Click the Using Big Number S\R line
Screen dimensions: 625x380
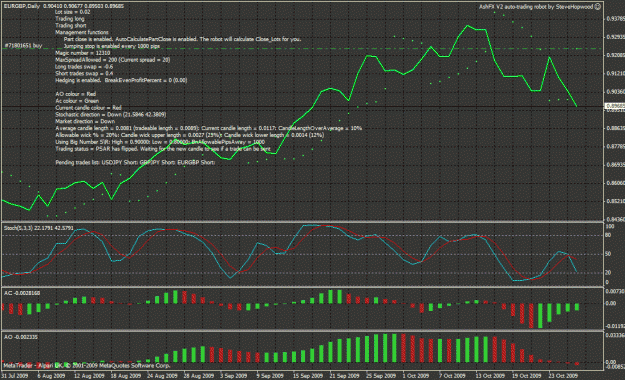click(x=160, y=142)
